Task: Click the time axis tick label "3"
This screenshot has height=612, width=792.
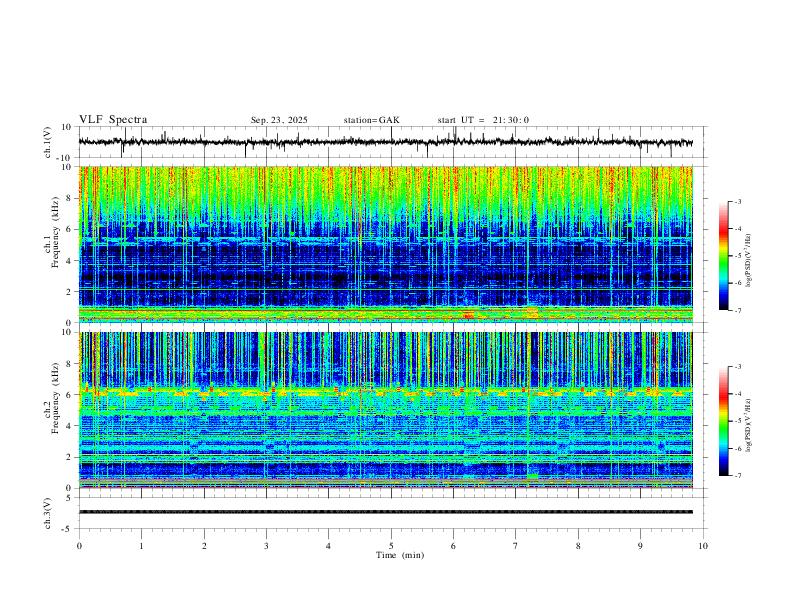Action: [266, 546]
